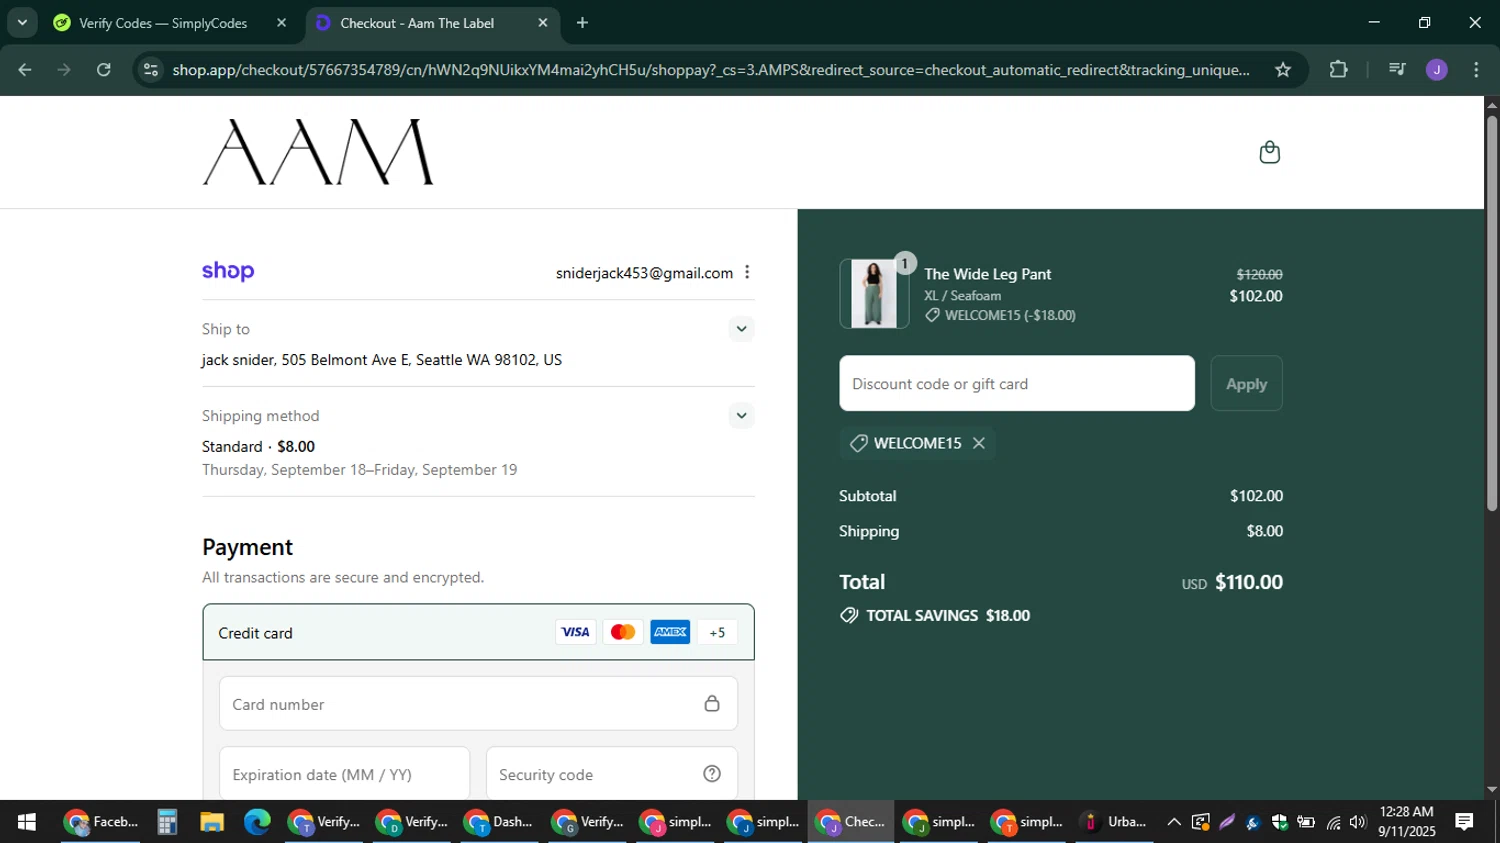Image resolution: width=1500 pixels, height=843 pixels.
Task: Click the Visa card icon
Action: click(575, 632)
